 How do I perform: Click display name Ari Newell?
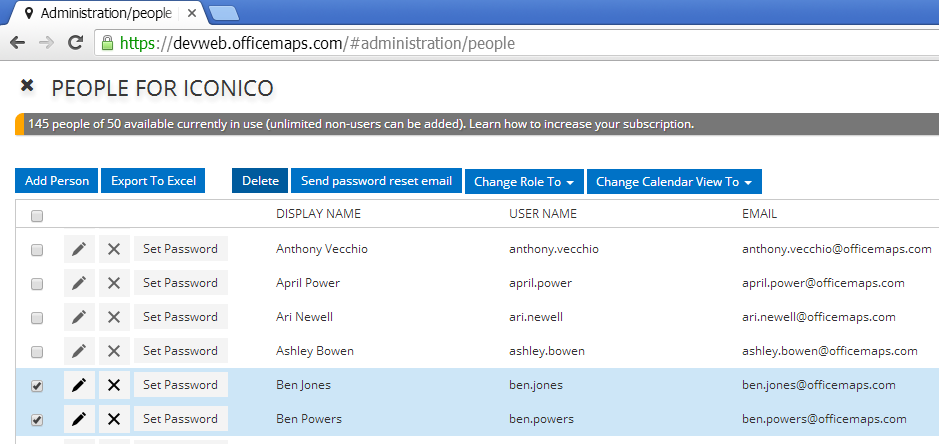(304, 317)
